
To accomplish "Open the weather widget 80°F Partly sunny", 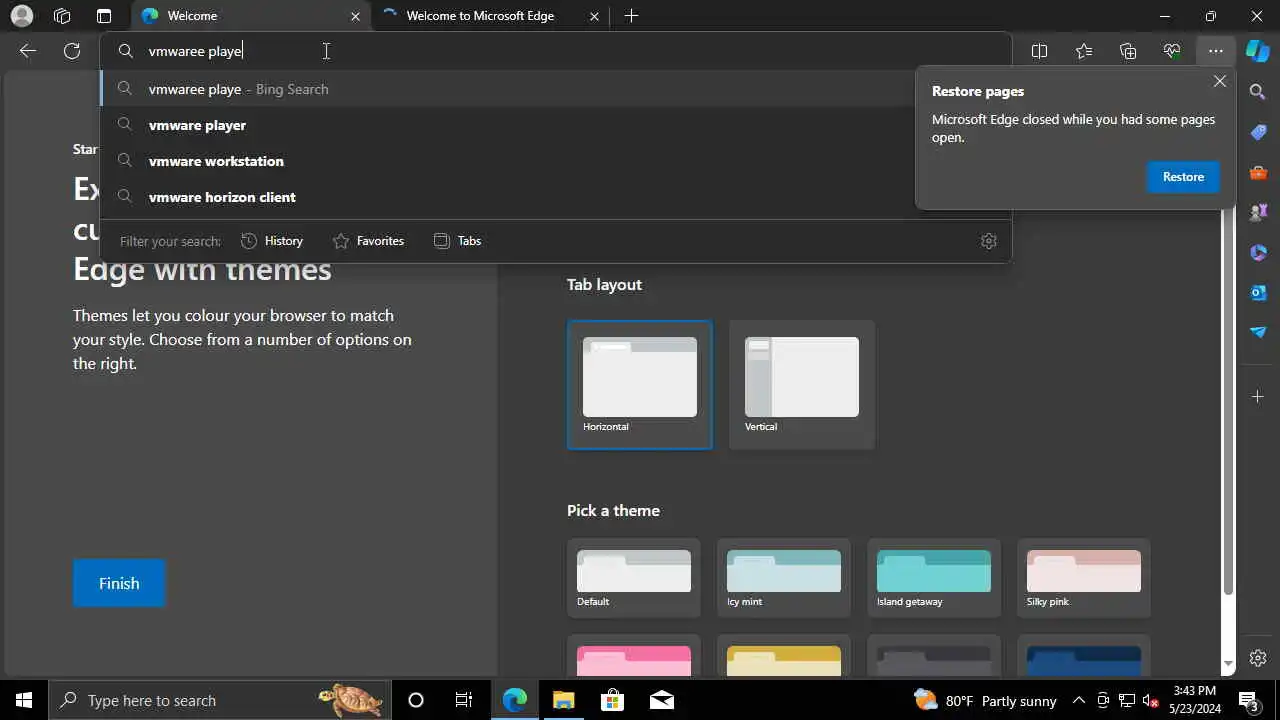I will tap(985, 700).
